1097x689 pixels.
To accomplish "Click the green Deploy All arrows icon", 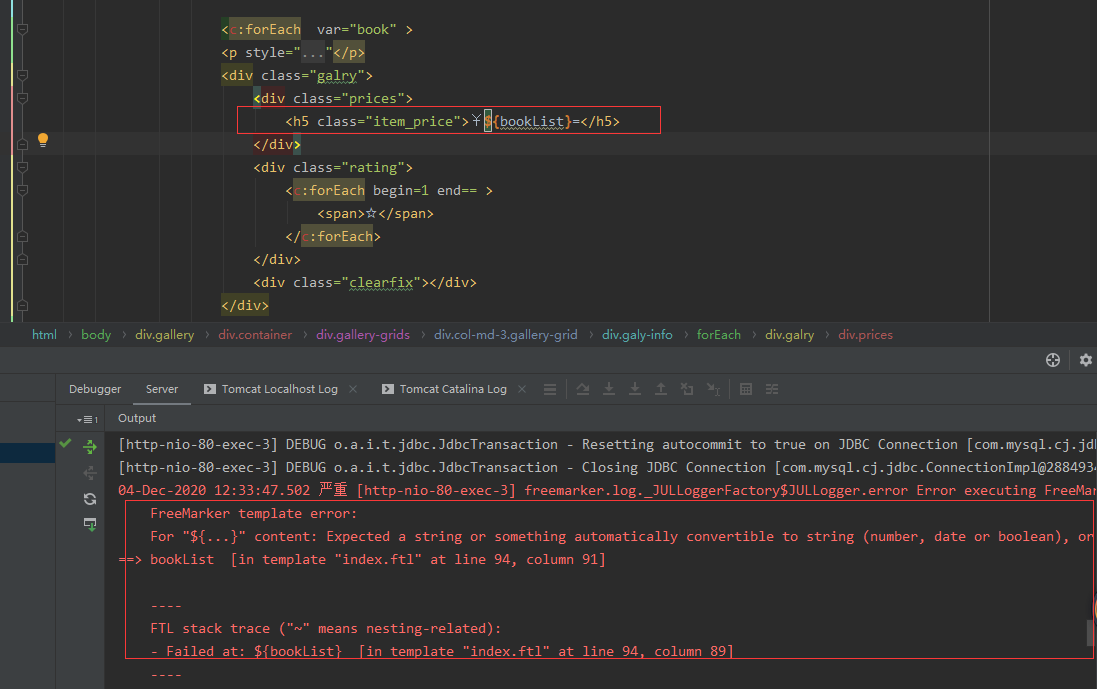I will click(90, 446).
